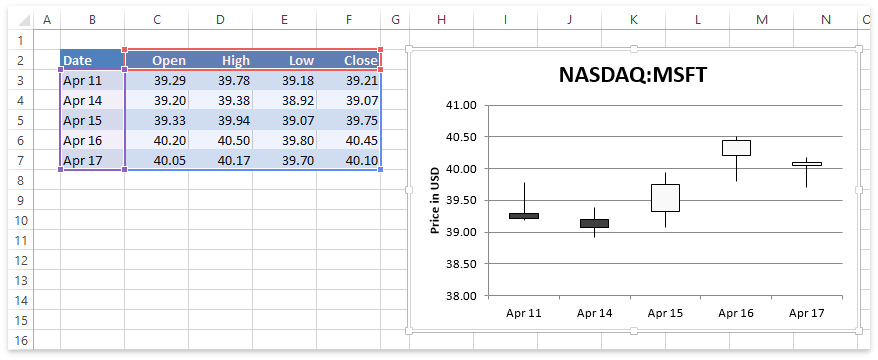The image size is (878, 360).
Task: Click the 41.00 axis label
Action: coord(461,105)
